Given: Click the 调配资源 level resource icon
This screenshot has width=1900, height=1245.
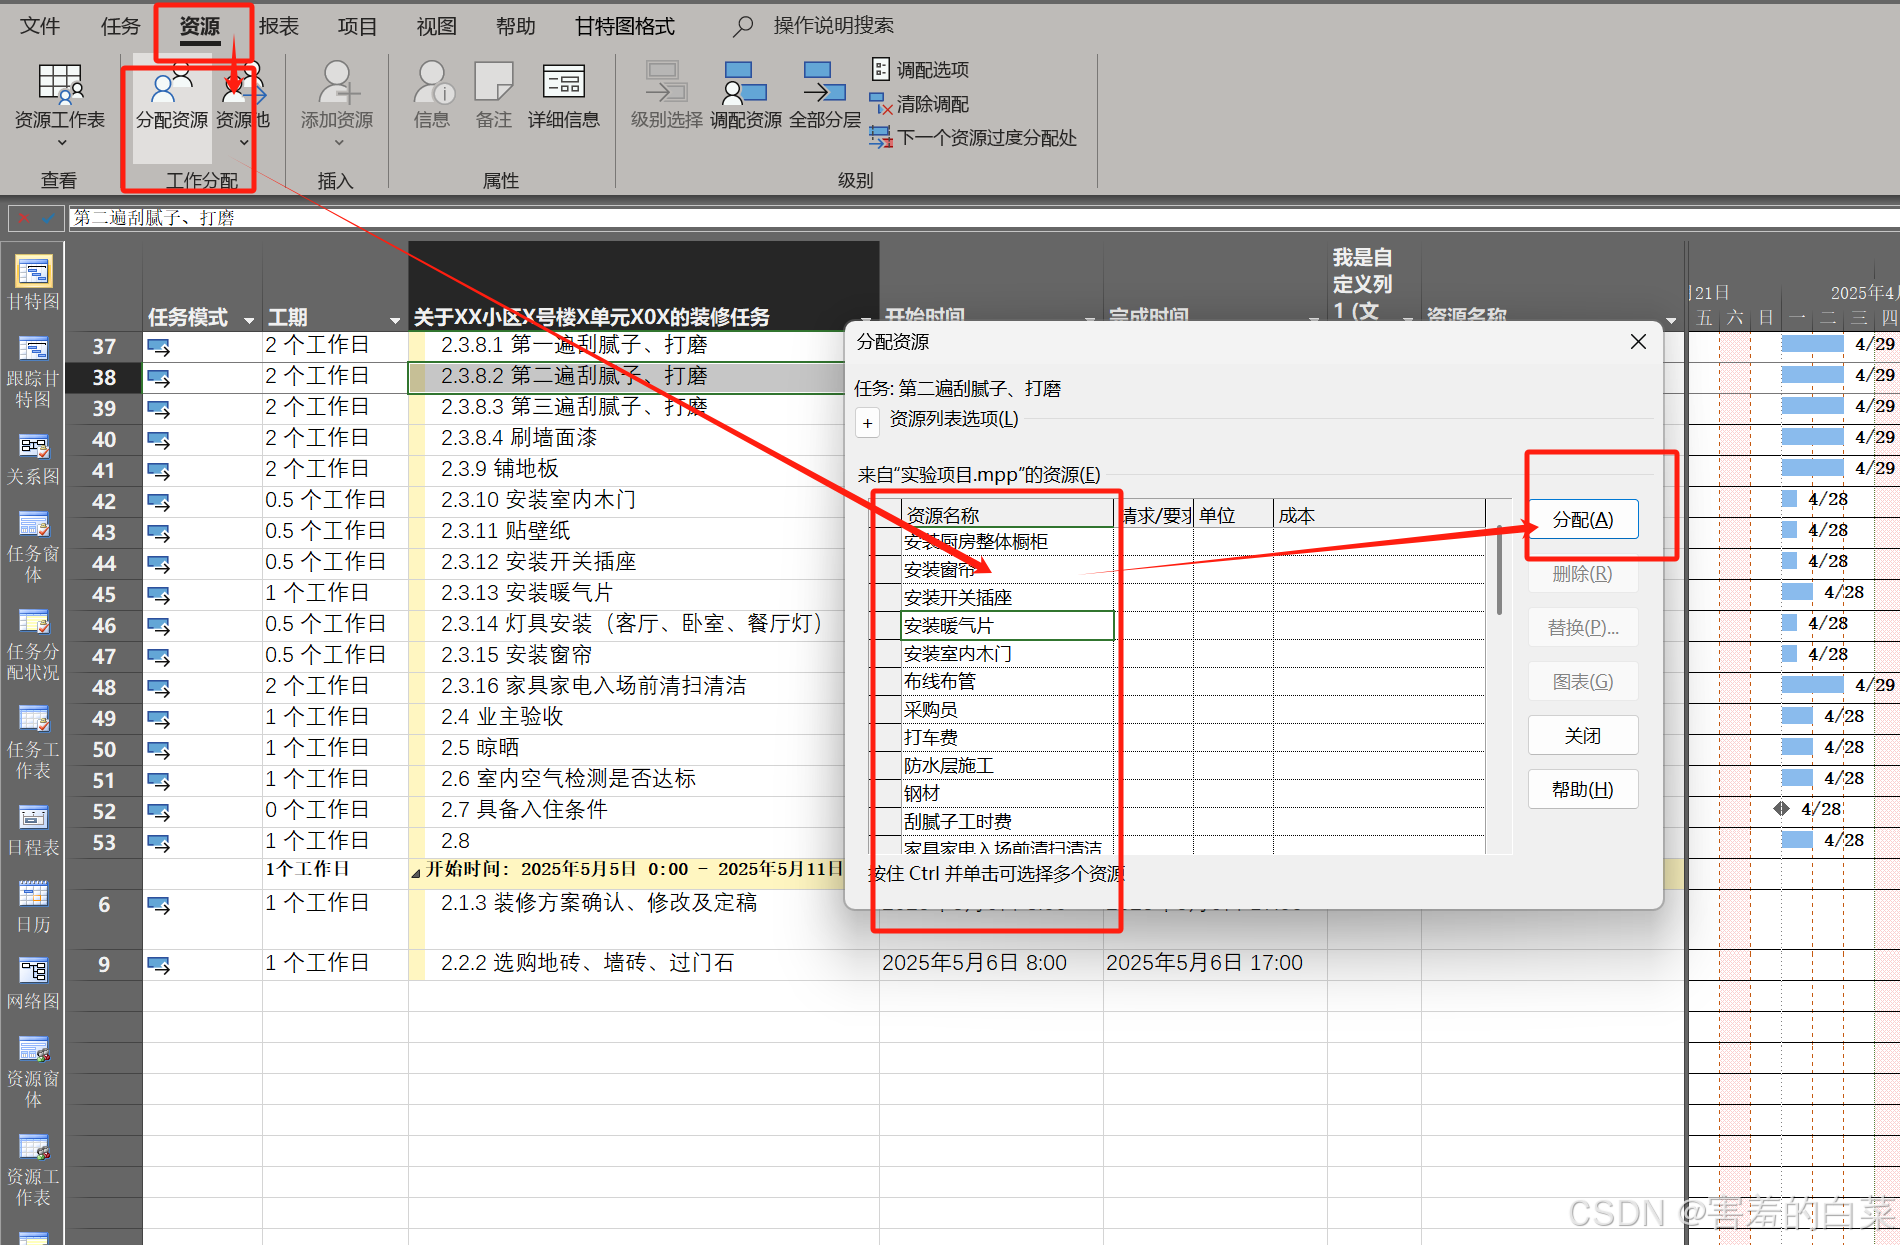Looking at the screenshot, I should (x=745, y=95).
